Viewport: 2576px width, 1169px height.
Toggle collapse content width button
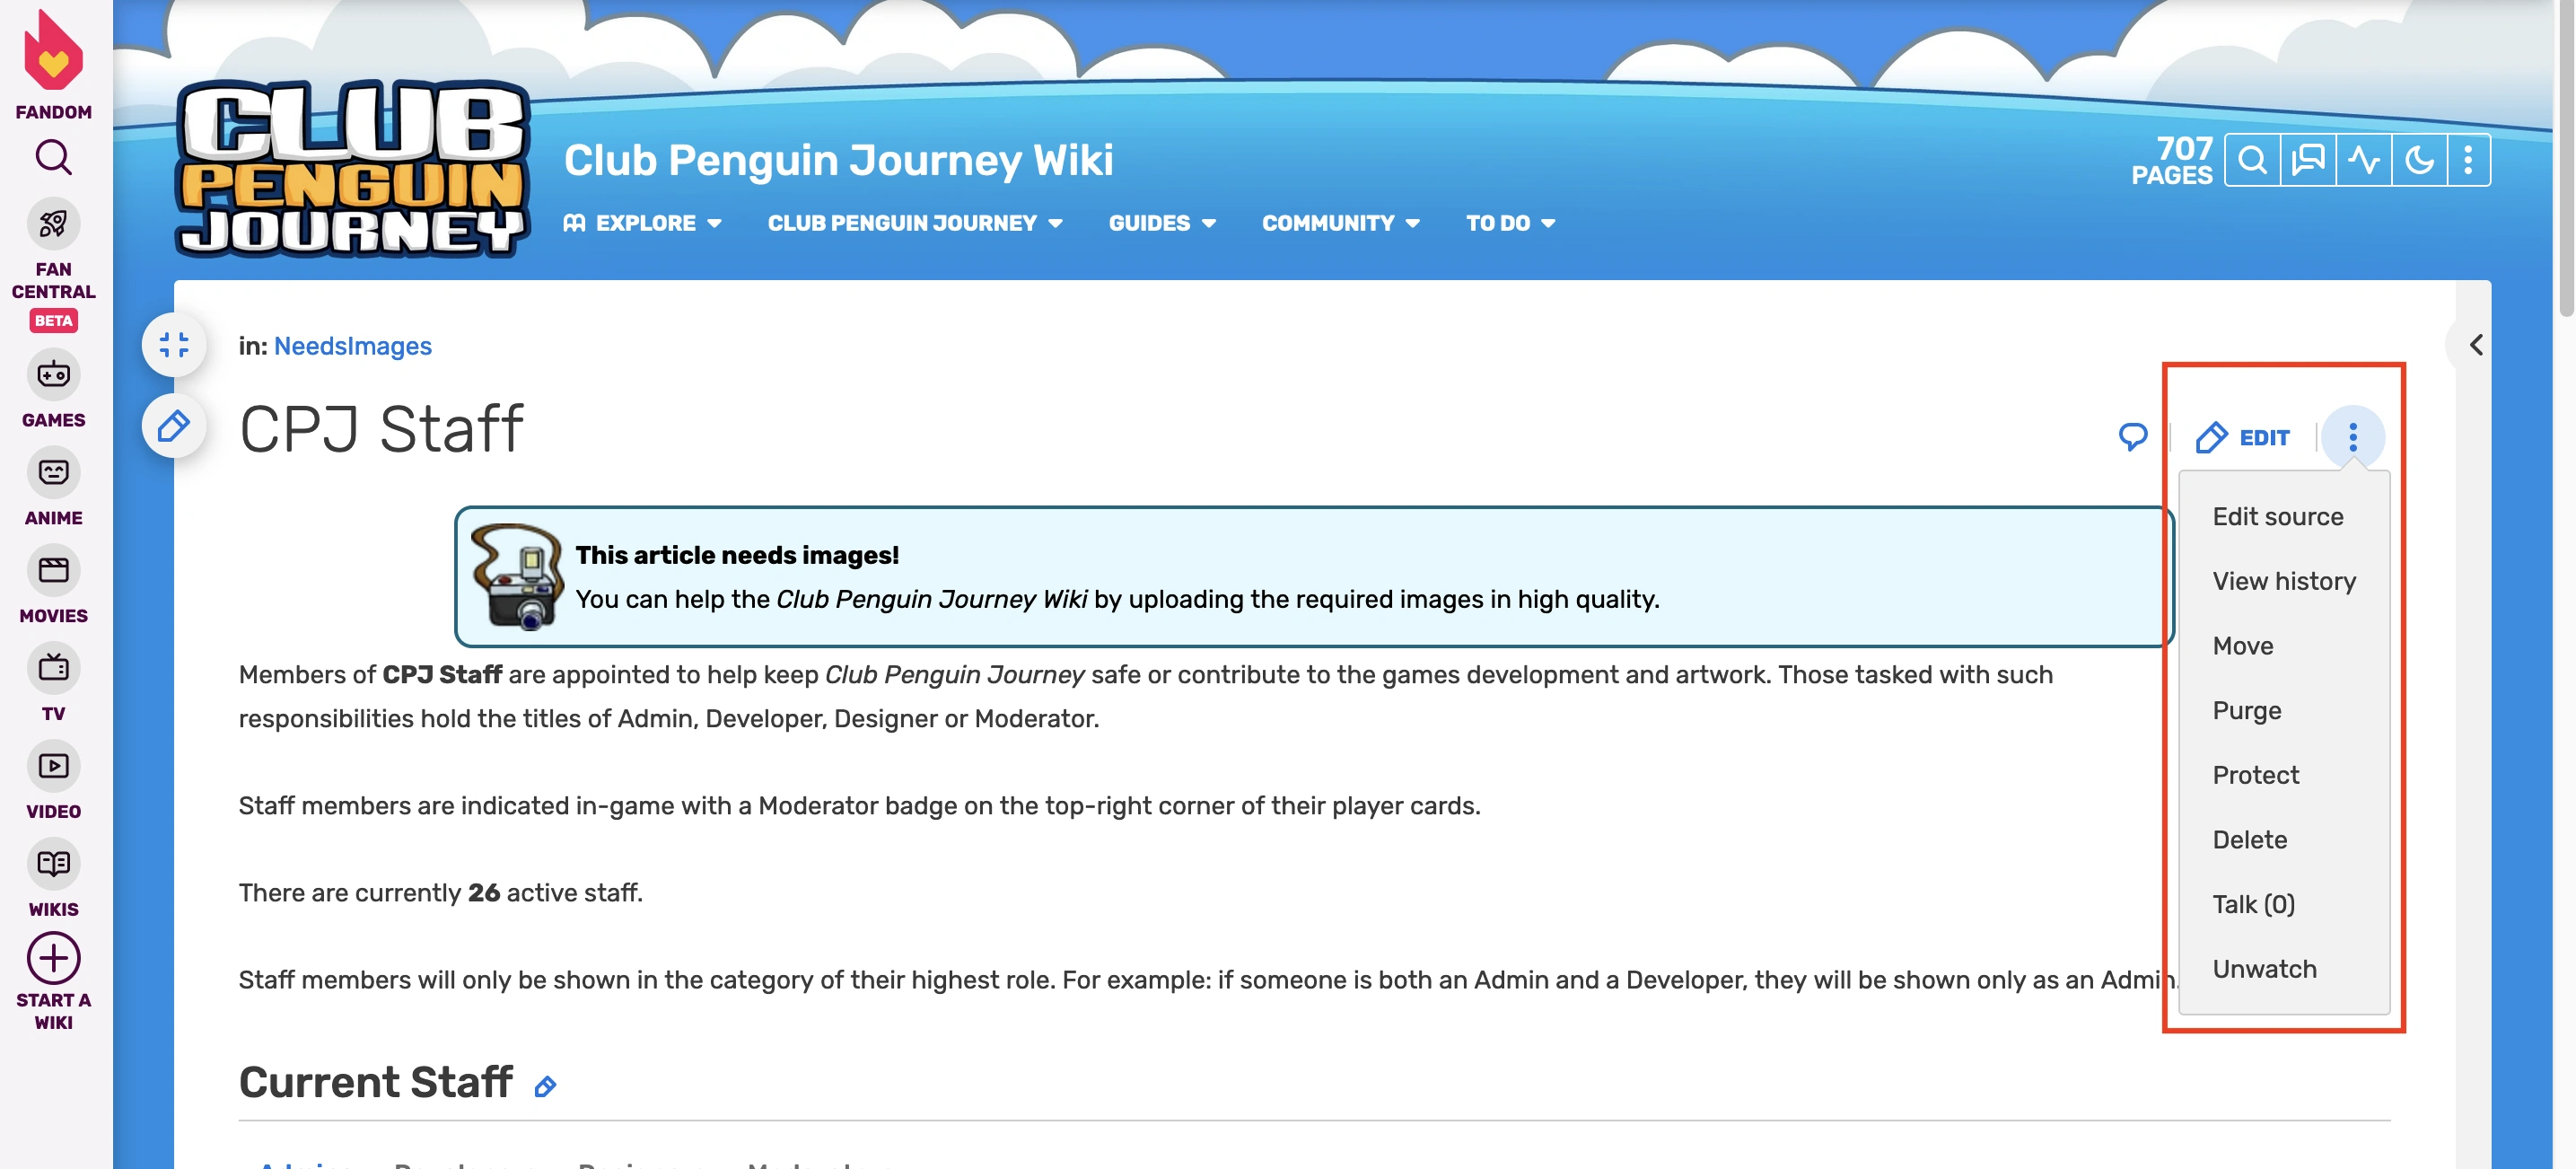[174, 345]
